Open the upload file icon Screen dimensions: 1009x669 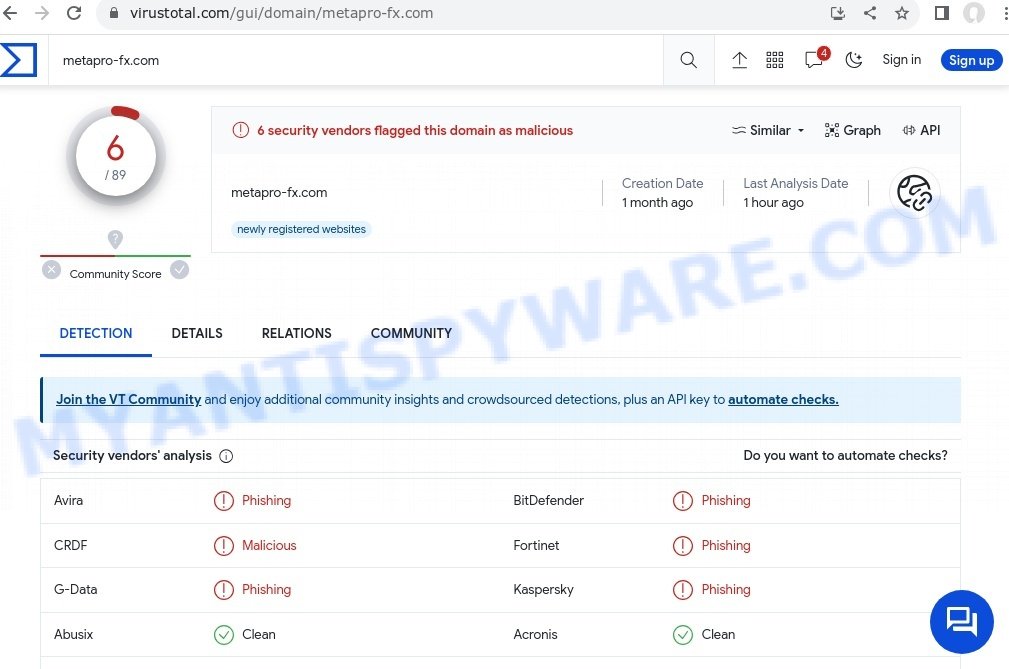[739, 60]
